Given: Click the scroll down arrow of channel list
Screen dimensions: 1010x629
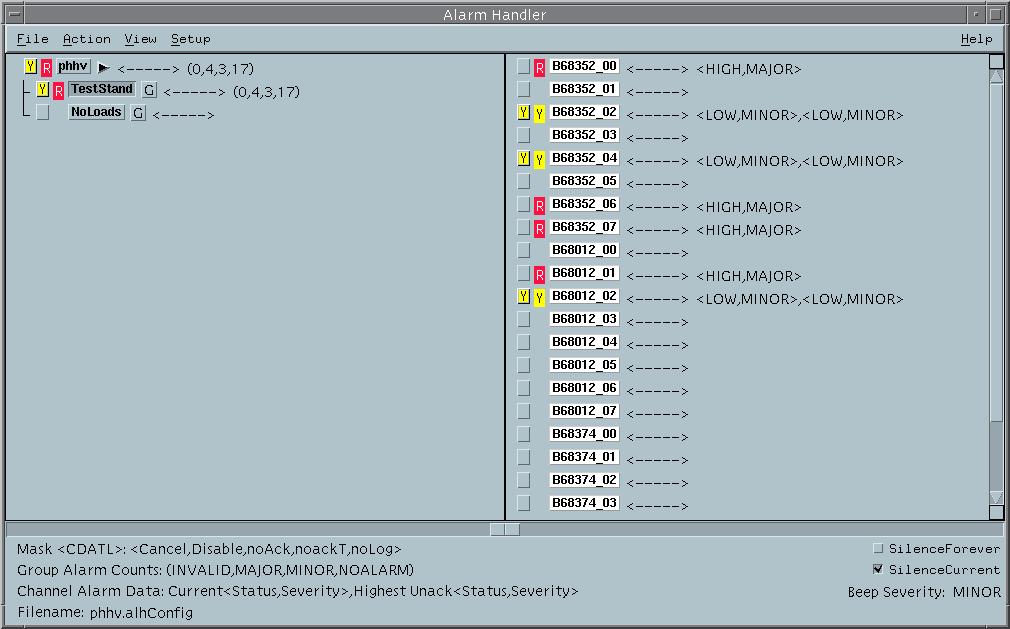Looking at the screenshot, I should [x=996, y=497].
